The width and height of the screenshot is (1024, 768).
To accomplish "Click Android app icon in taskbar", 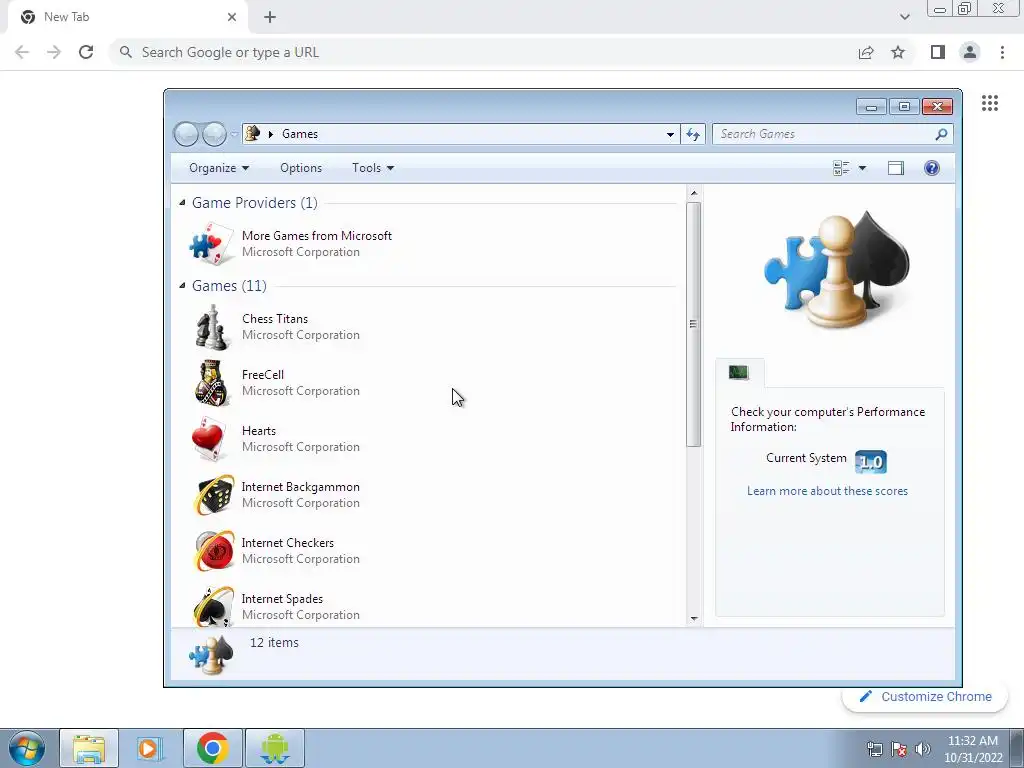I will [x=274, y=748].
